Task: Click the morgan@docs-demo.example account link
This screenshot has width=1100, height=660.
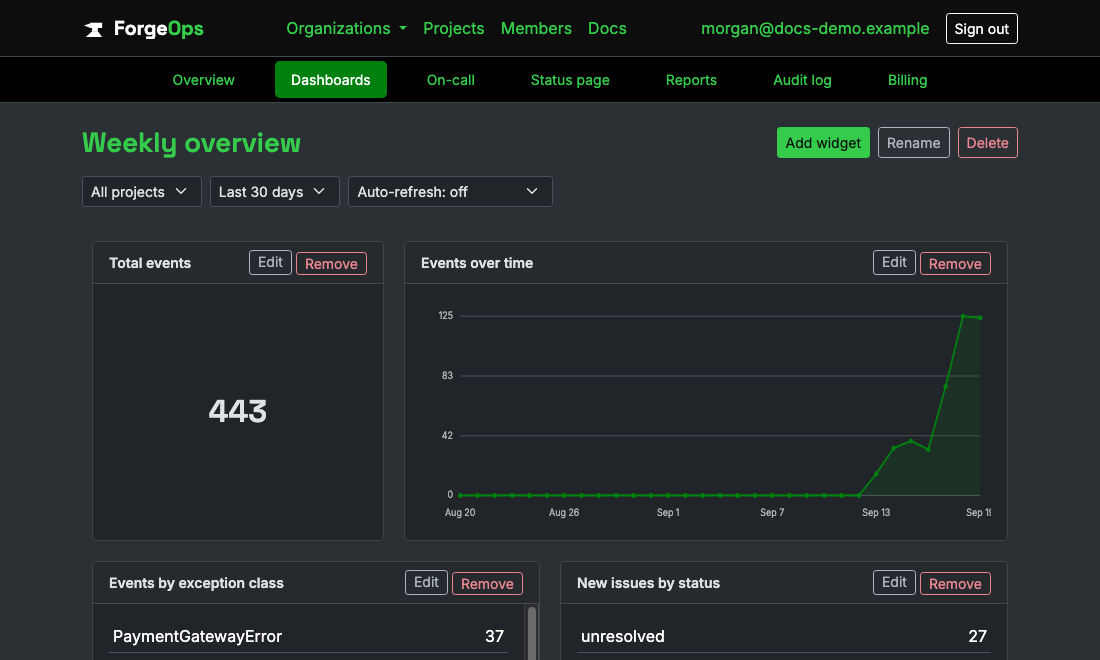Action: click(x=814, y=29)
